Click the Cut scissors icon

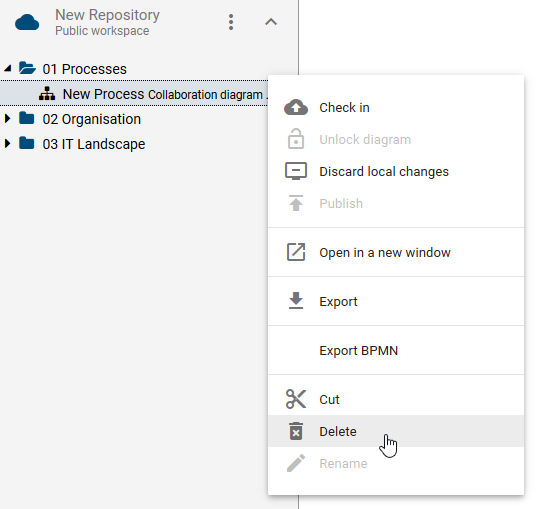coord(296,399)
